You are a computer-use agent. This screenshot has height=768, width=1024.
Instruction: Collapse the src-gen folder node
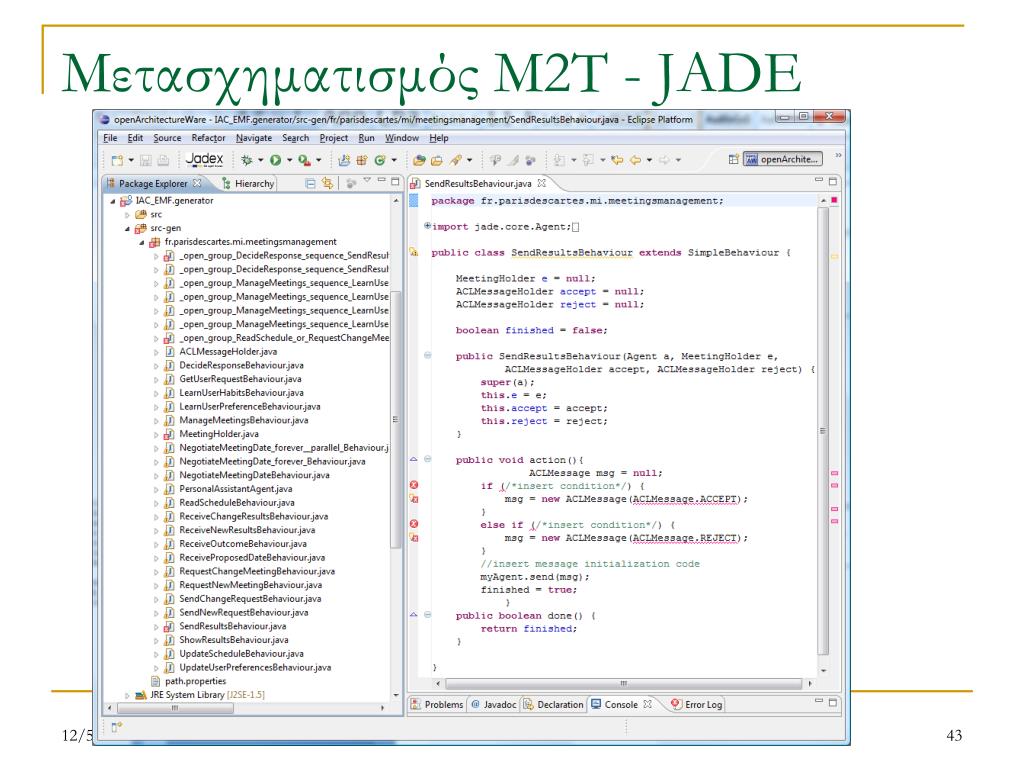point(127,229)
